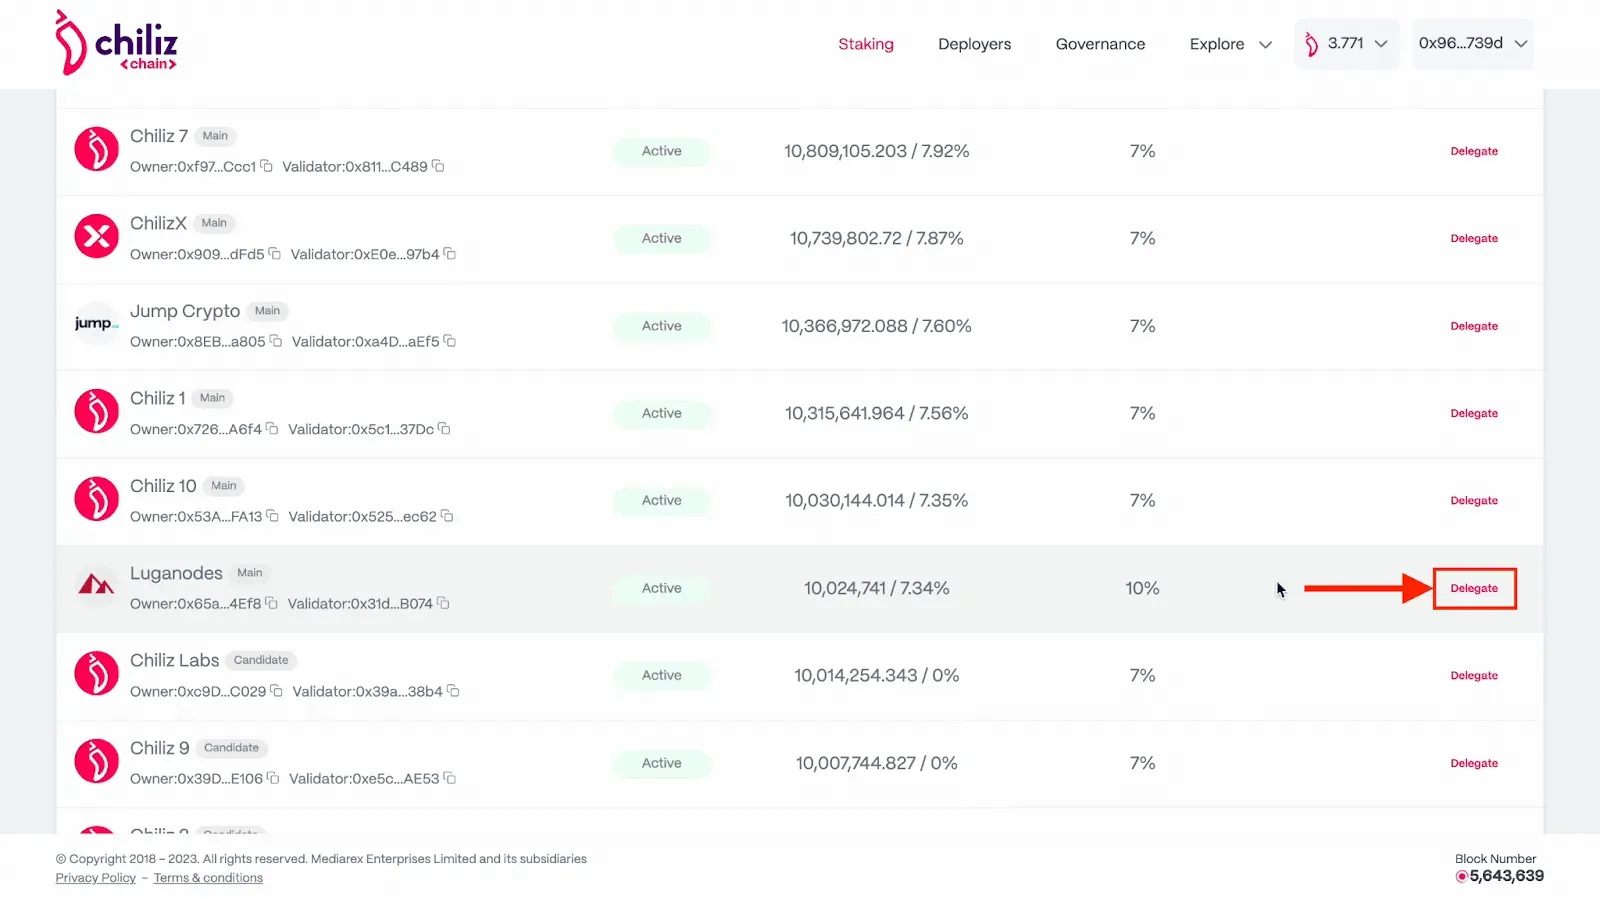Viewport: 1600px width, 899px height.
Task: Delegate to the Luganodes validator
Action: pyautogui.click(x=1474, y=588)
